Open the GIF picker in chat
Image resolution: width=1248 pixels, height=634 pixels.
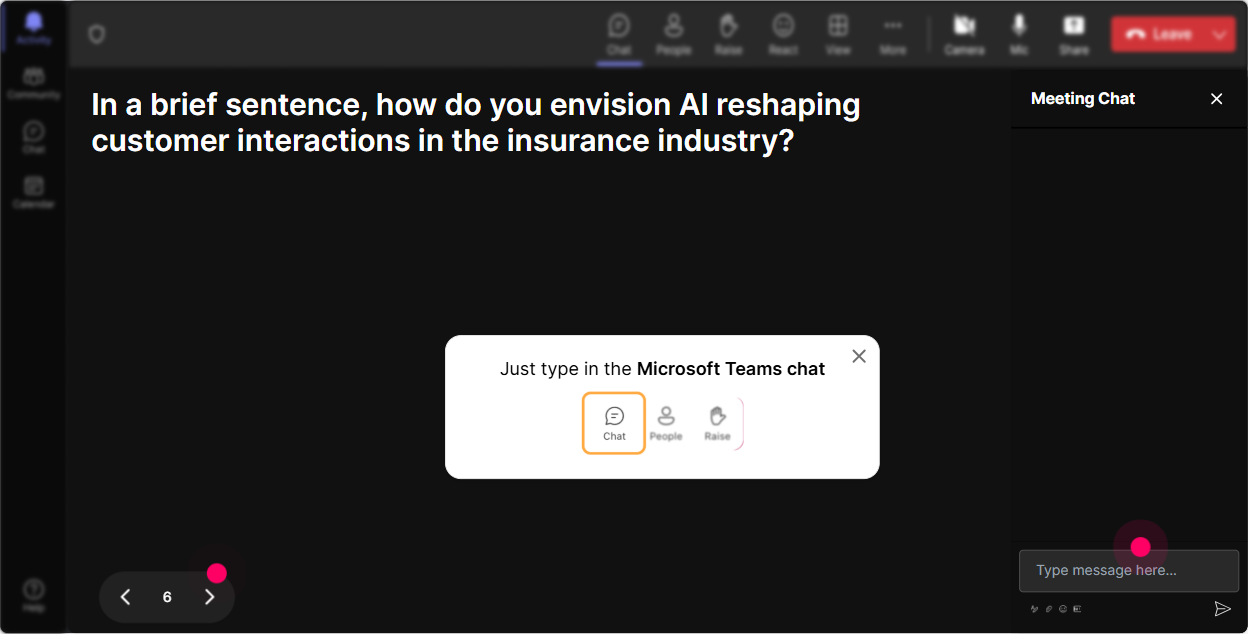1077,608
